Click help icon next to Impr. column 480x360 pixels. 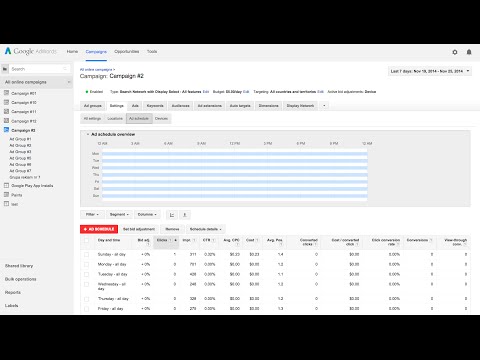[x=194, y=240]
